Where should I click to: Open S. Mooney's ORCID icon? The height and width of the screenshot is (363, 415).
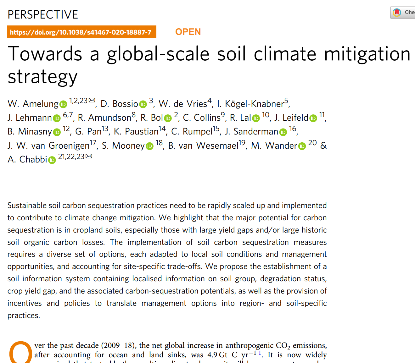(x=150, y=146)
